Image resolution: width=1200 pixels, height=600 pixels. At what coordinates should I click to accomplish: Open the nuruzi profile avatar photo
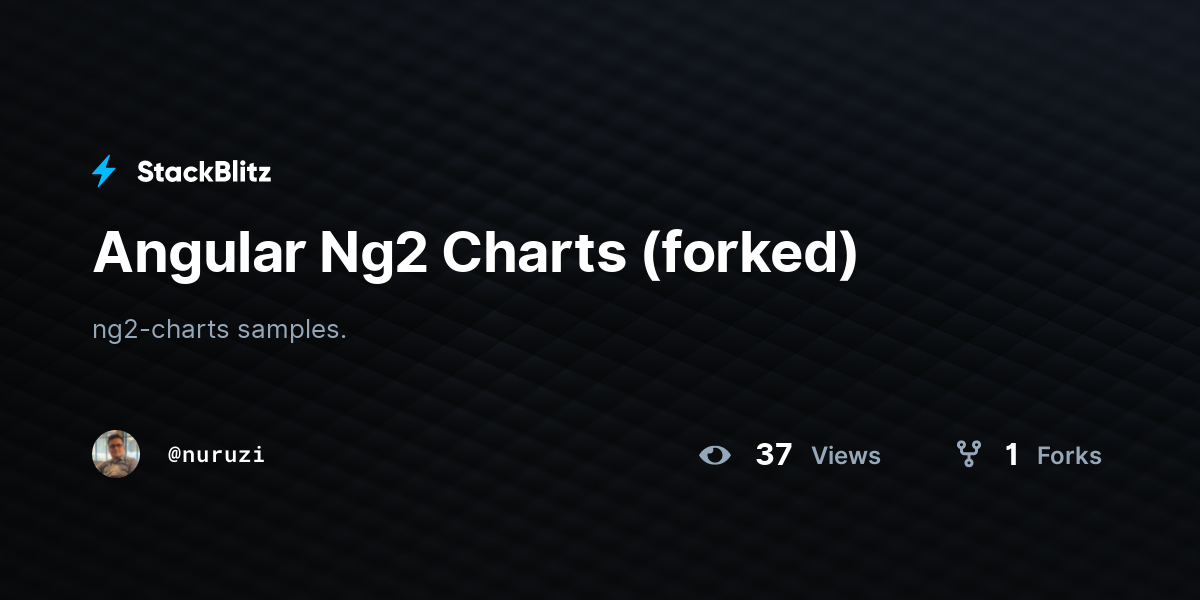tap(116, 454)
